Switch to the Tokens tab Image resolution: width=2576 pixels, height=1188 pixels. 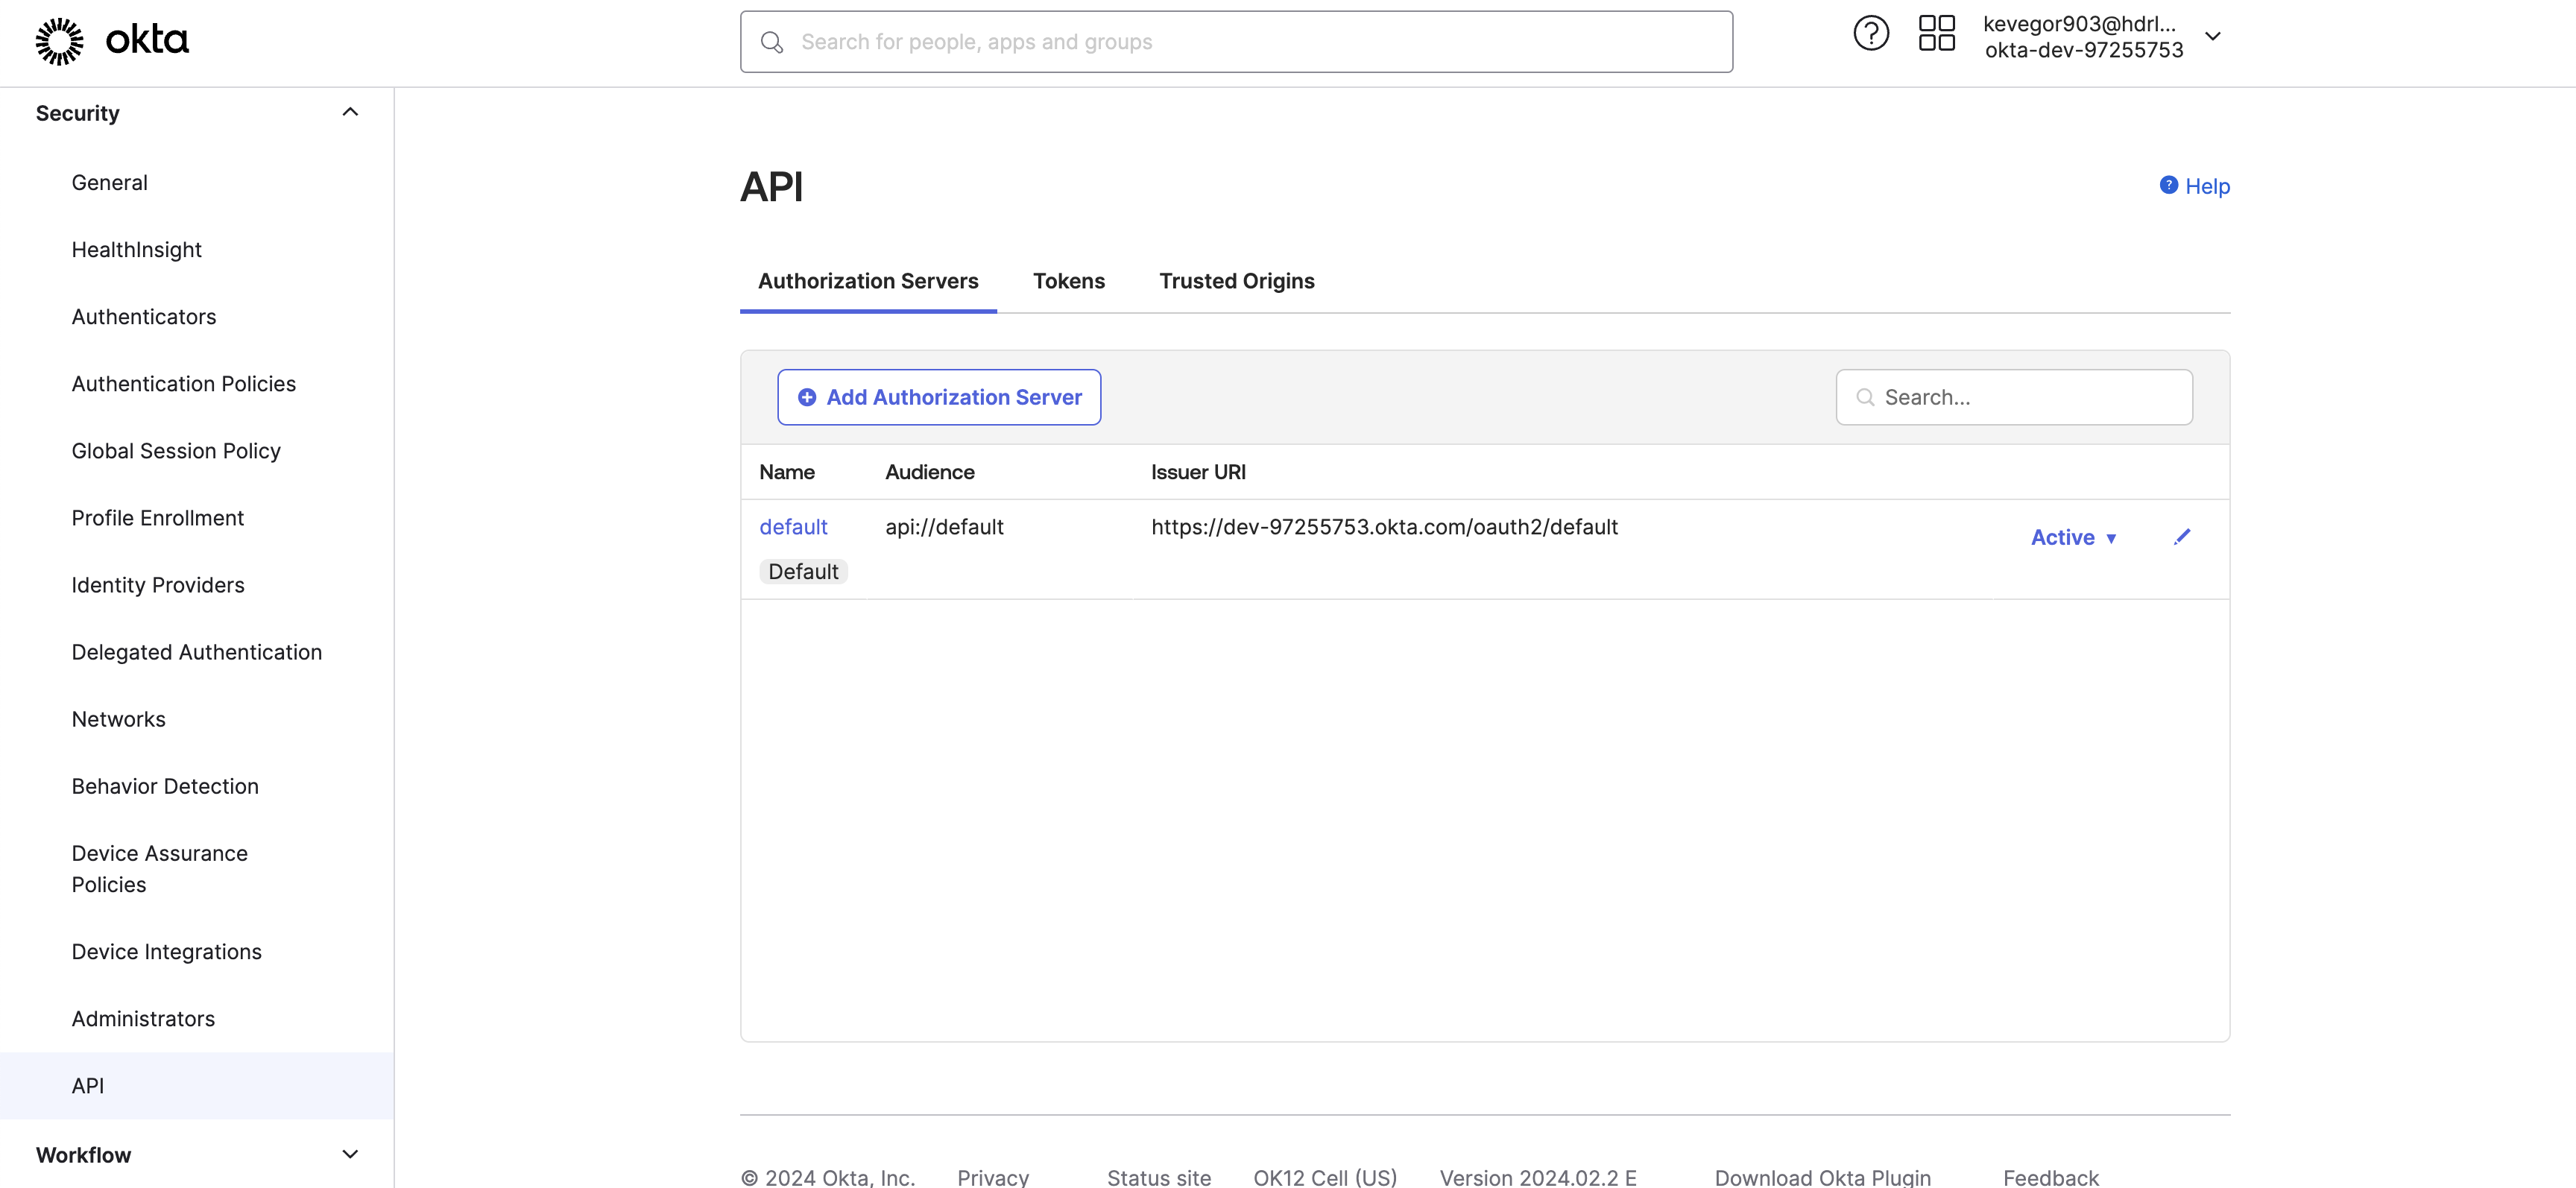1068,281
